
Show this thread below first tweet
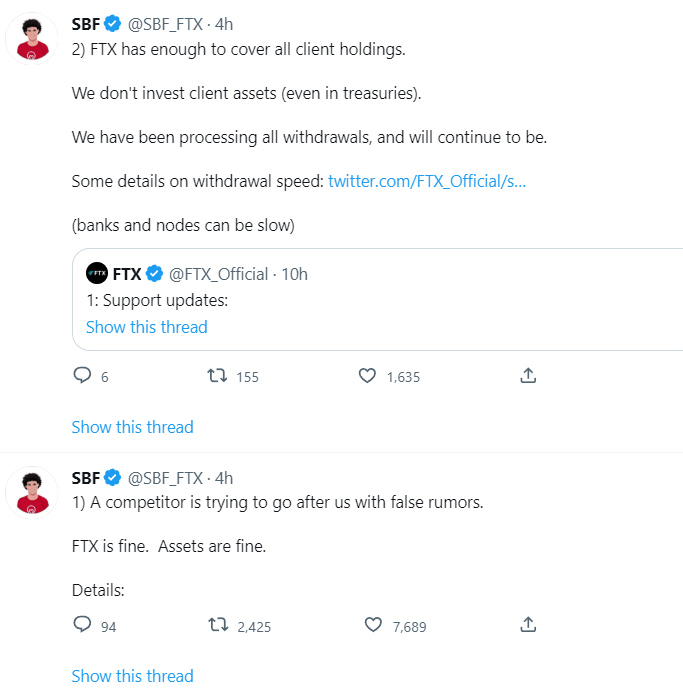coord(133,427)
